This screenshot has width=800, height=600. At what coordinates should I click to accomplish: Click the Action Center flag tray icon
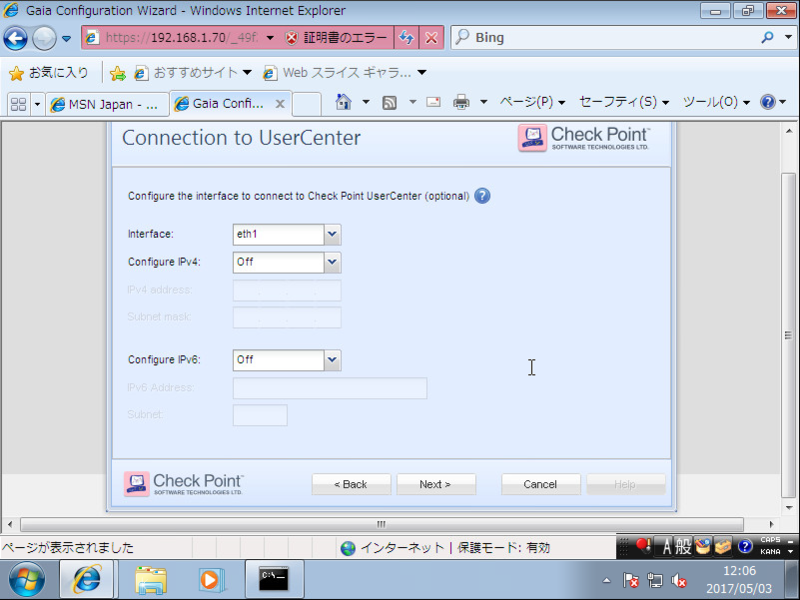(x=631, y=581)
